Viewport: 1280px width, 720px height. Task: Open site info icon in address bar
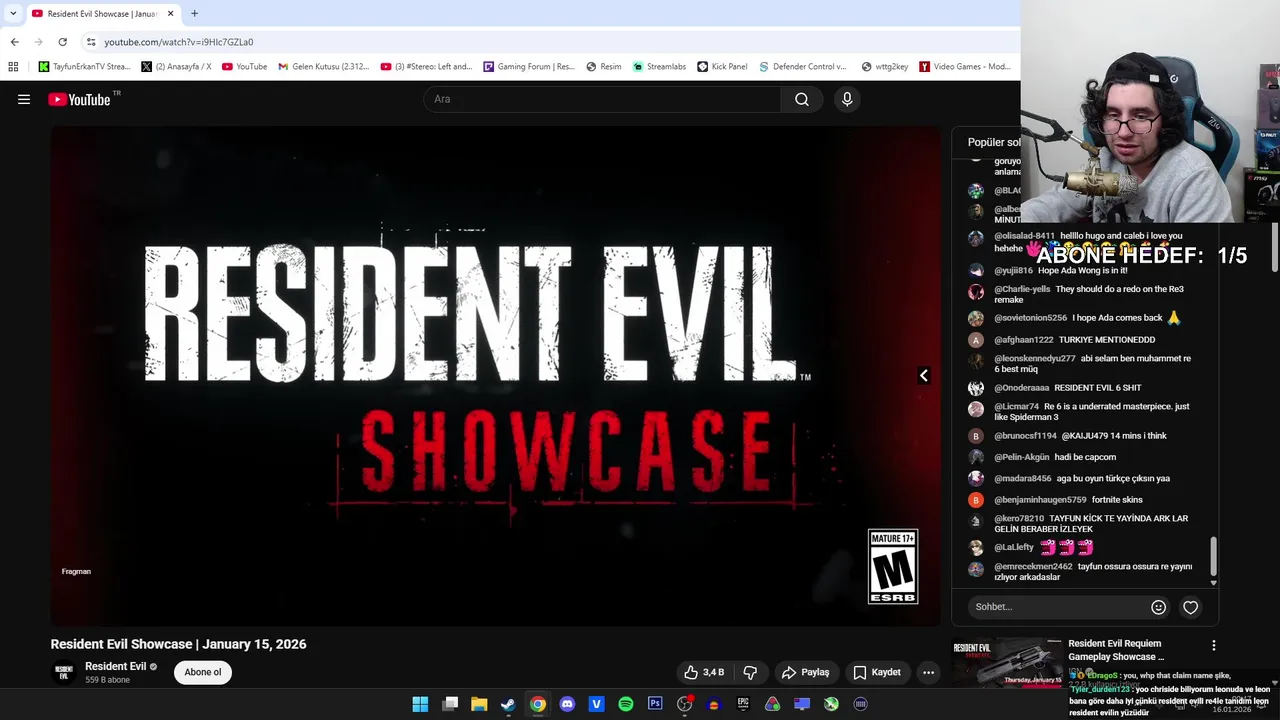pyautogui.click(x=91, y=42)
